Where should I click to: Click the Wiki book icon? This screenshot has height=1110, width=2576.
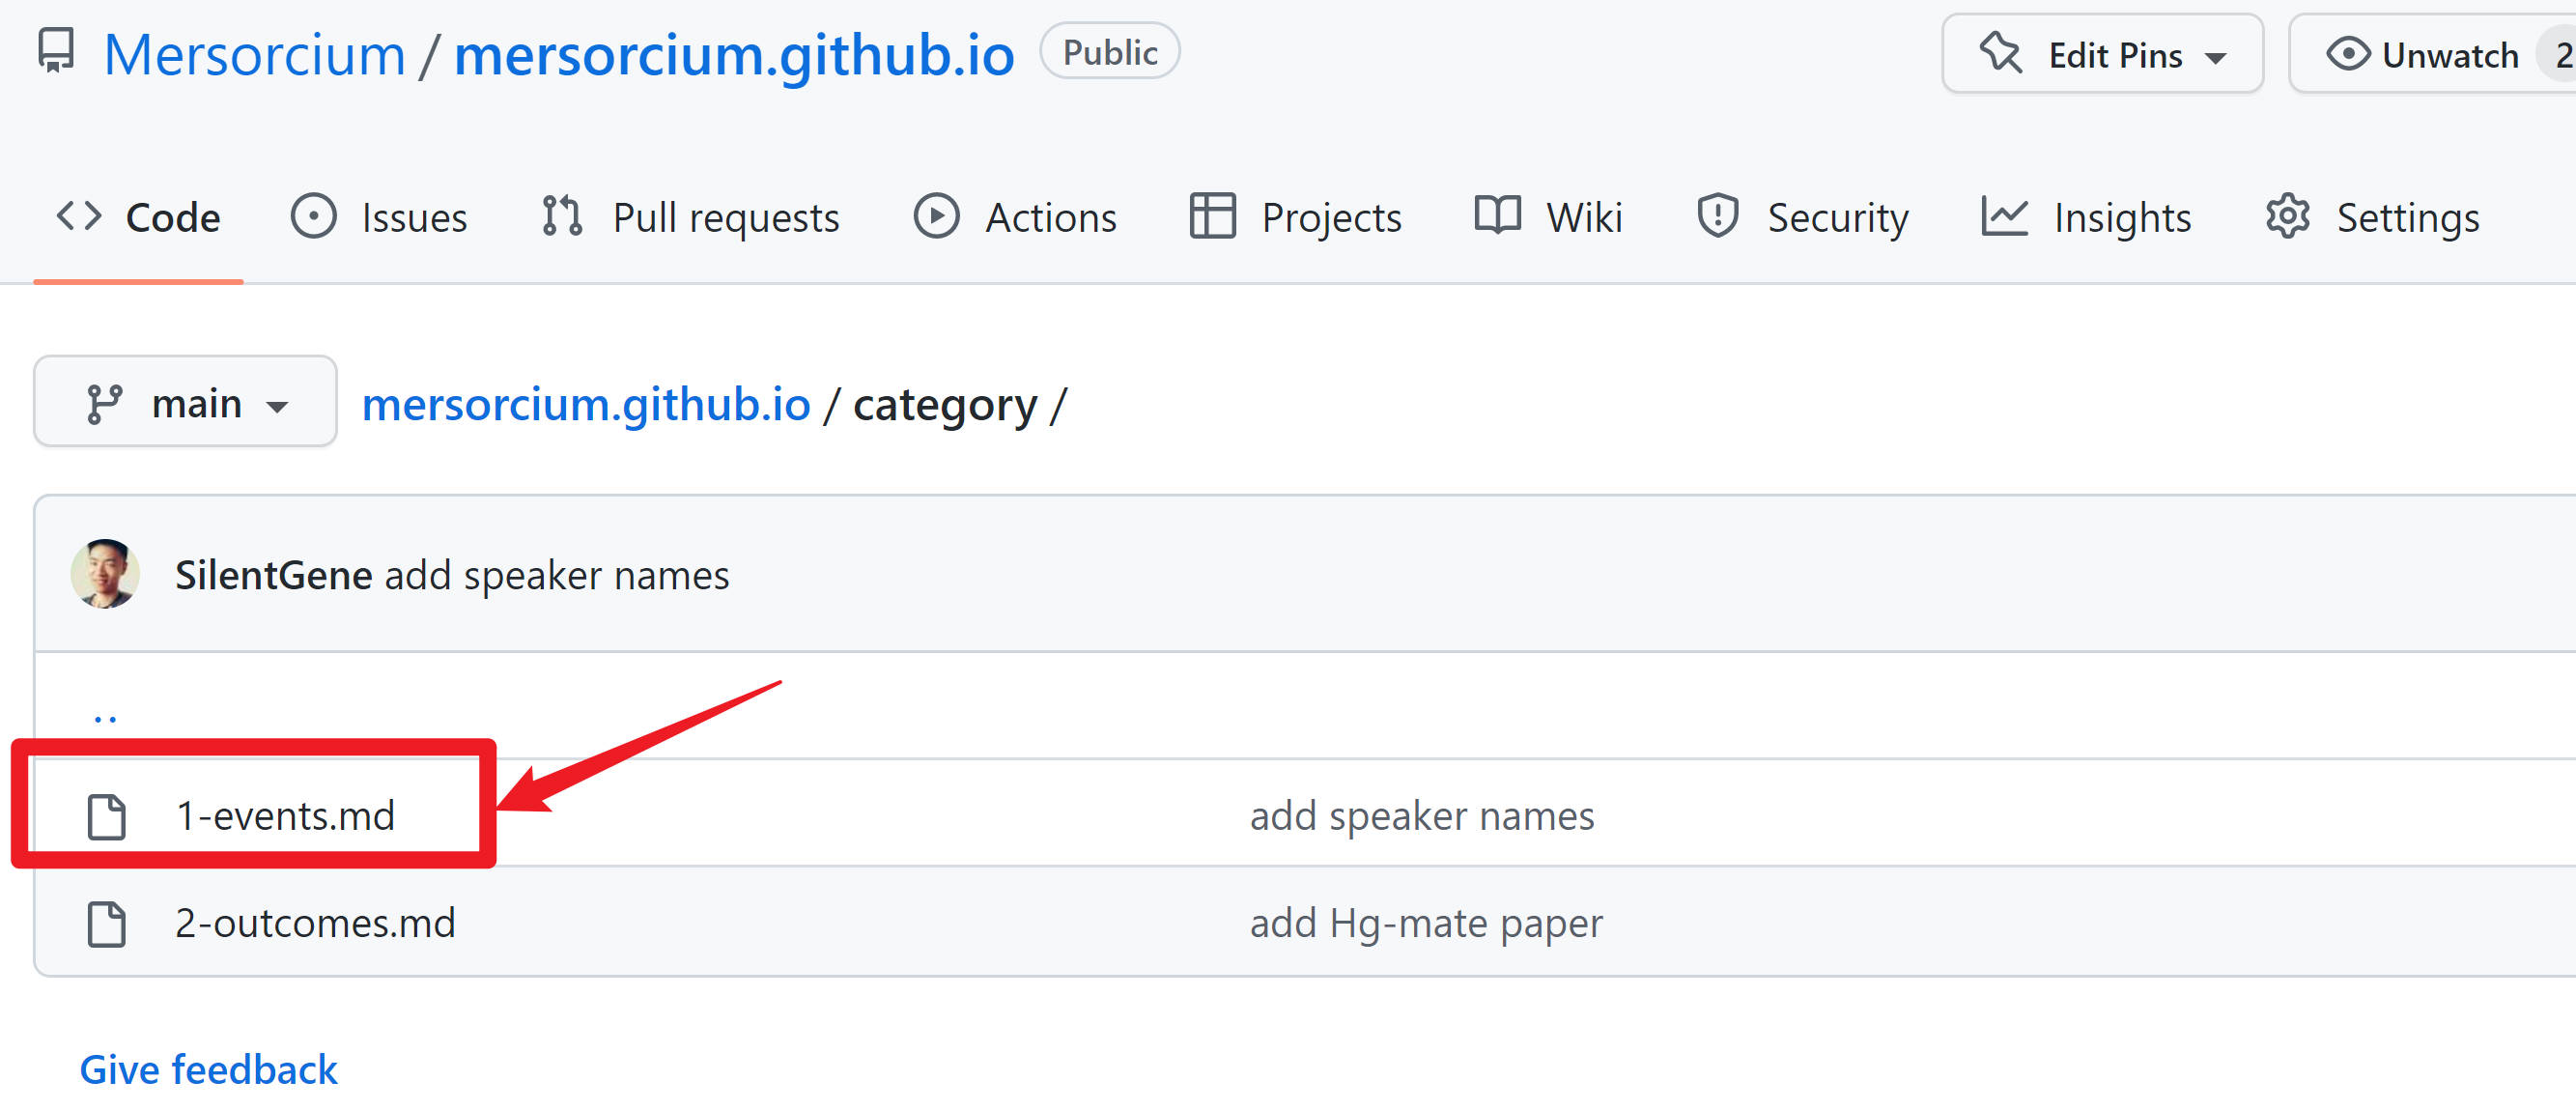pyautogui.click(x=1497, y=216)
